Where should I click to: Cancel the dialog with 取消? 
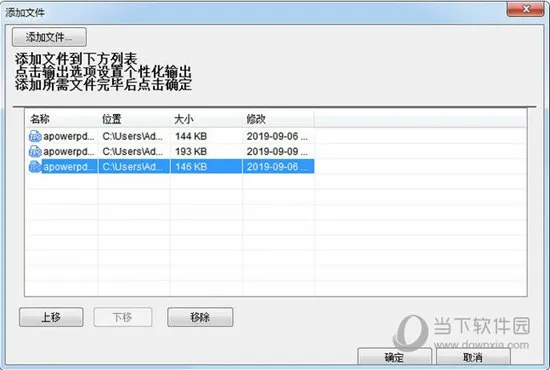(473, 357)
